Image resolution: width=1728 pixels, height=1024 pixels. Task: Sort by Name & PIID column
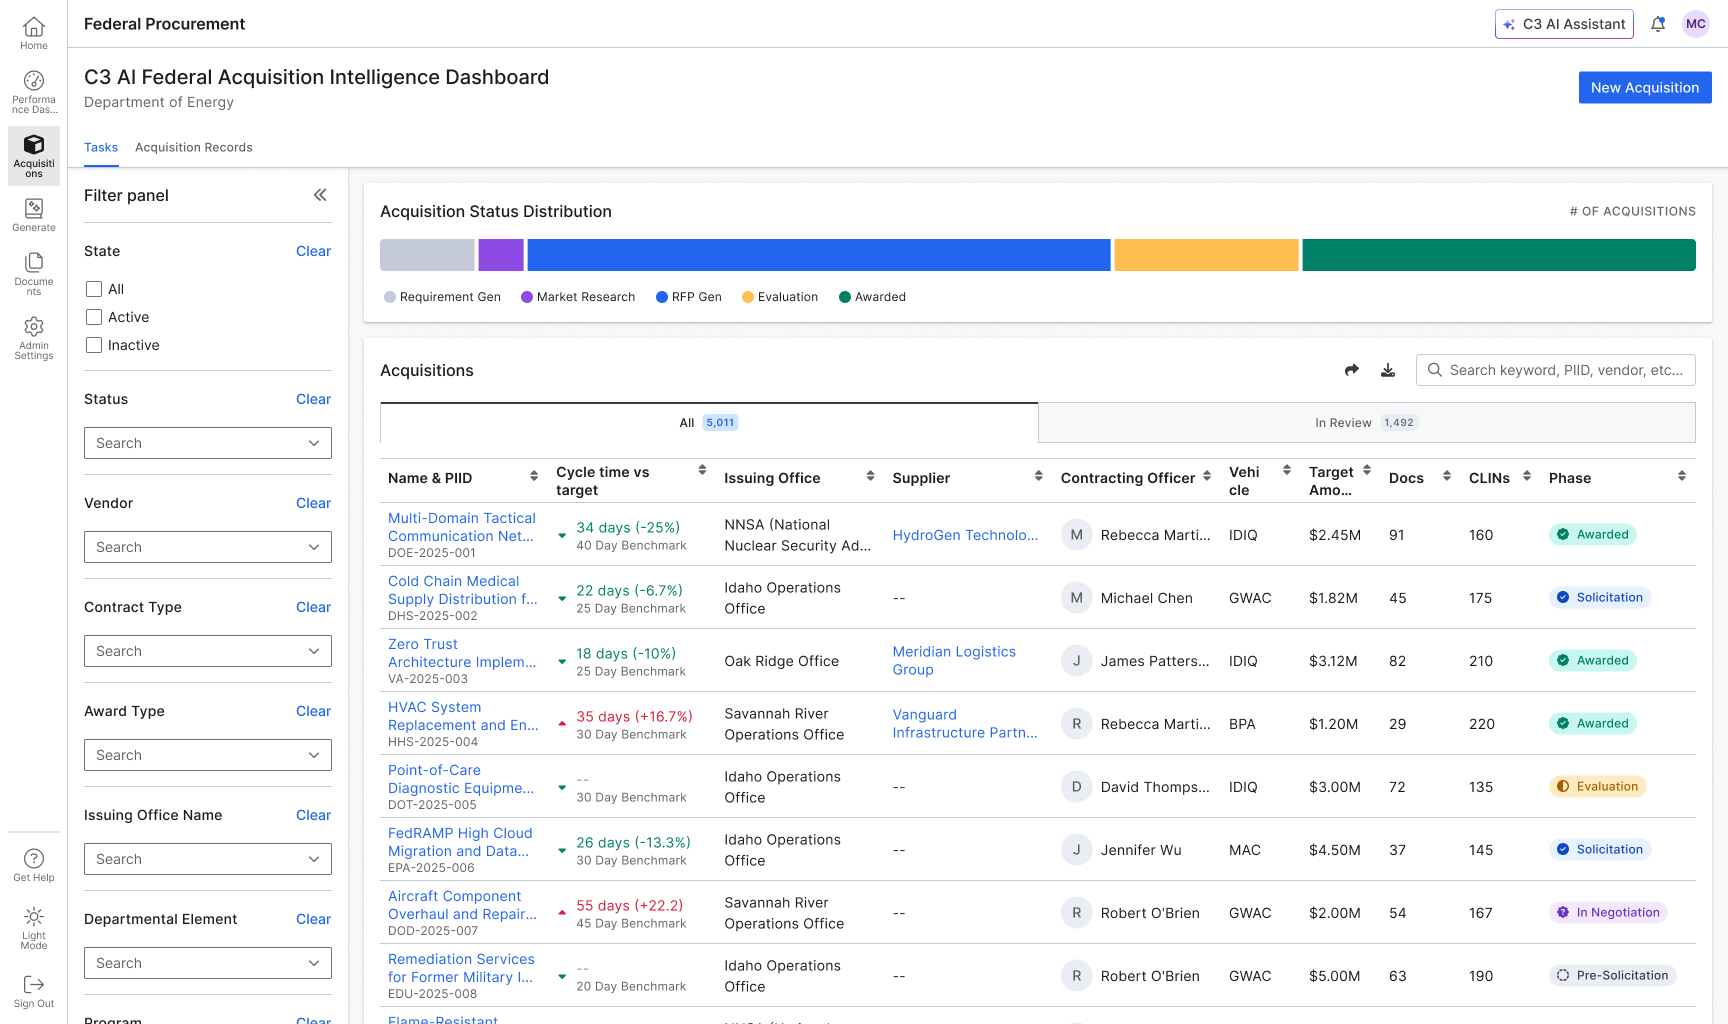coord(534,476)
